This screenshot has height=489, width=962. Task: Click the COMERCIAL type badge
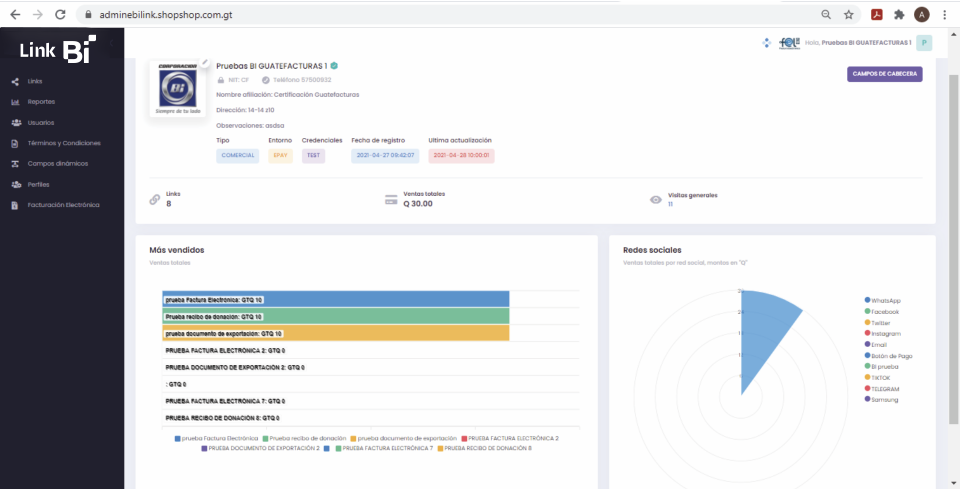click(x=237, y=156)
